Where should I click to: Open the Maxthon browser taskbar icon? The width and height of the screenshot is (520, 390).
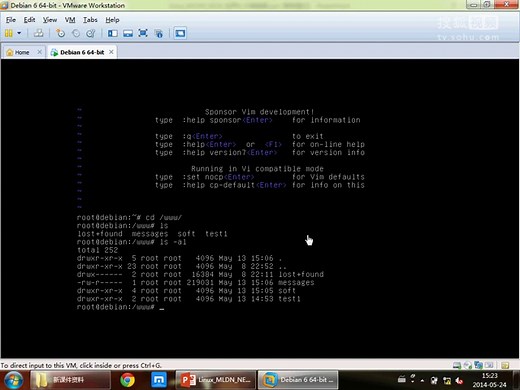[x=159, y=380]
